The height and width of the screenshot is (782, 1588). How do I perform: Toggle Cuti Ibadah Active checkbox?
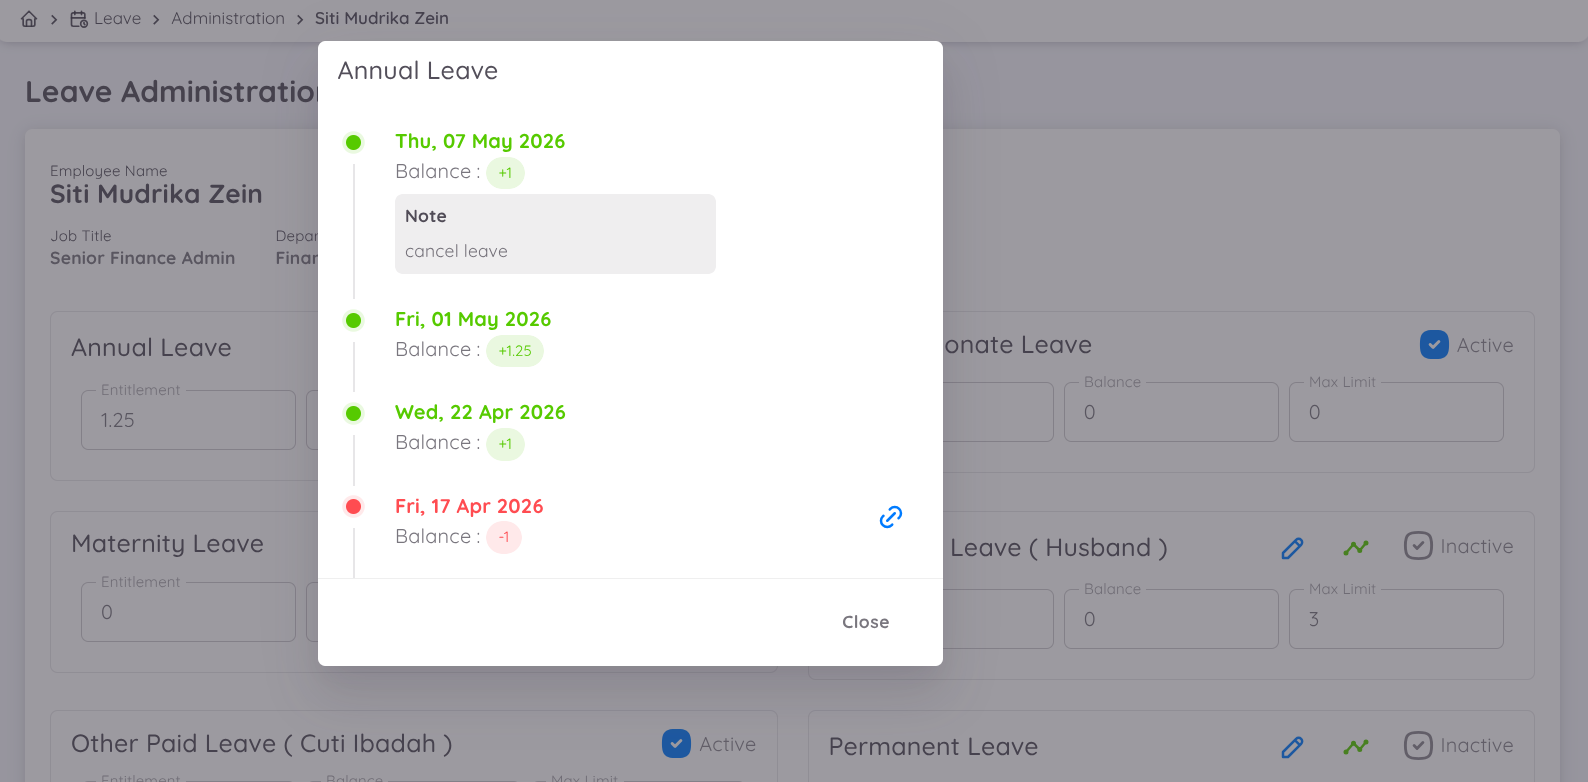pyautogui.click(x=676, y=744)
